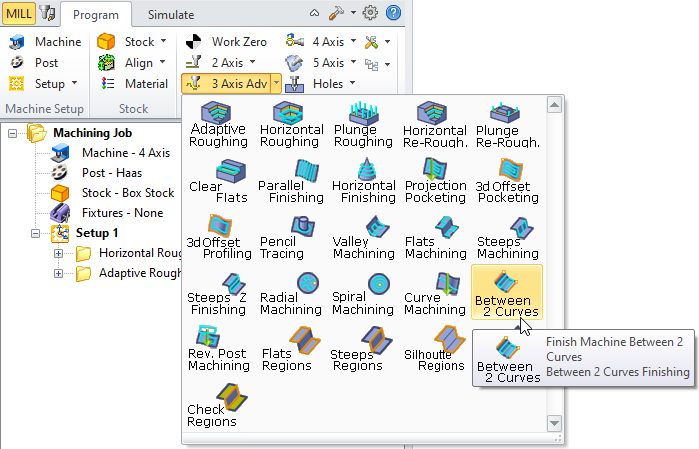Collapse the Setup 1 tree node
Screen dimensions: 699x449
[37, 233]
